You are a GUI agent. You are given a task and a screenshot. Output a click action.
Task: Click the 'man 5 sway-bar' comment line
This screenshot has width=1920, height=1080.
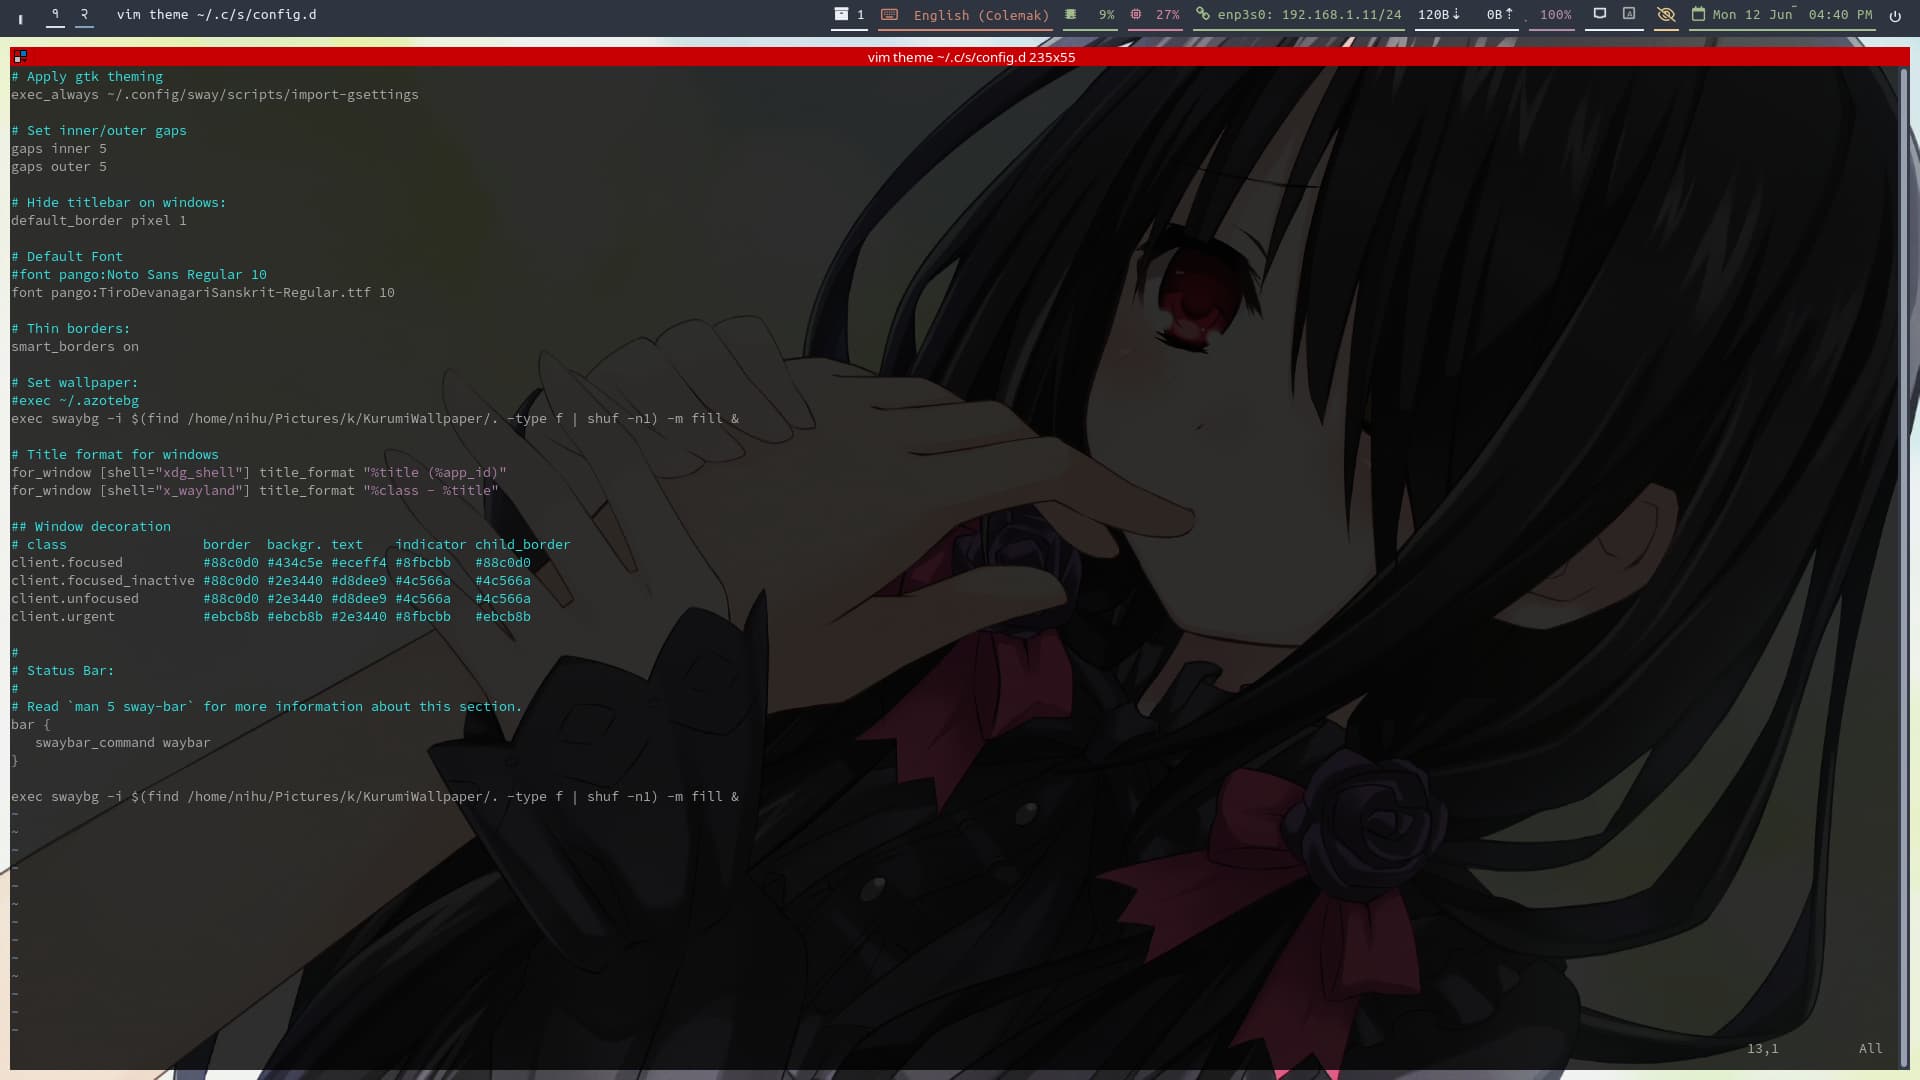(x=267, y=707)
